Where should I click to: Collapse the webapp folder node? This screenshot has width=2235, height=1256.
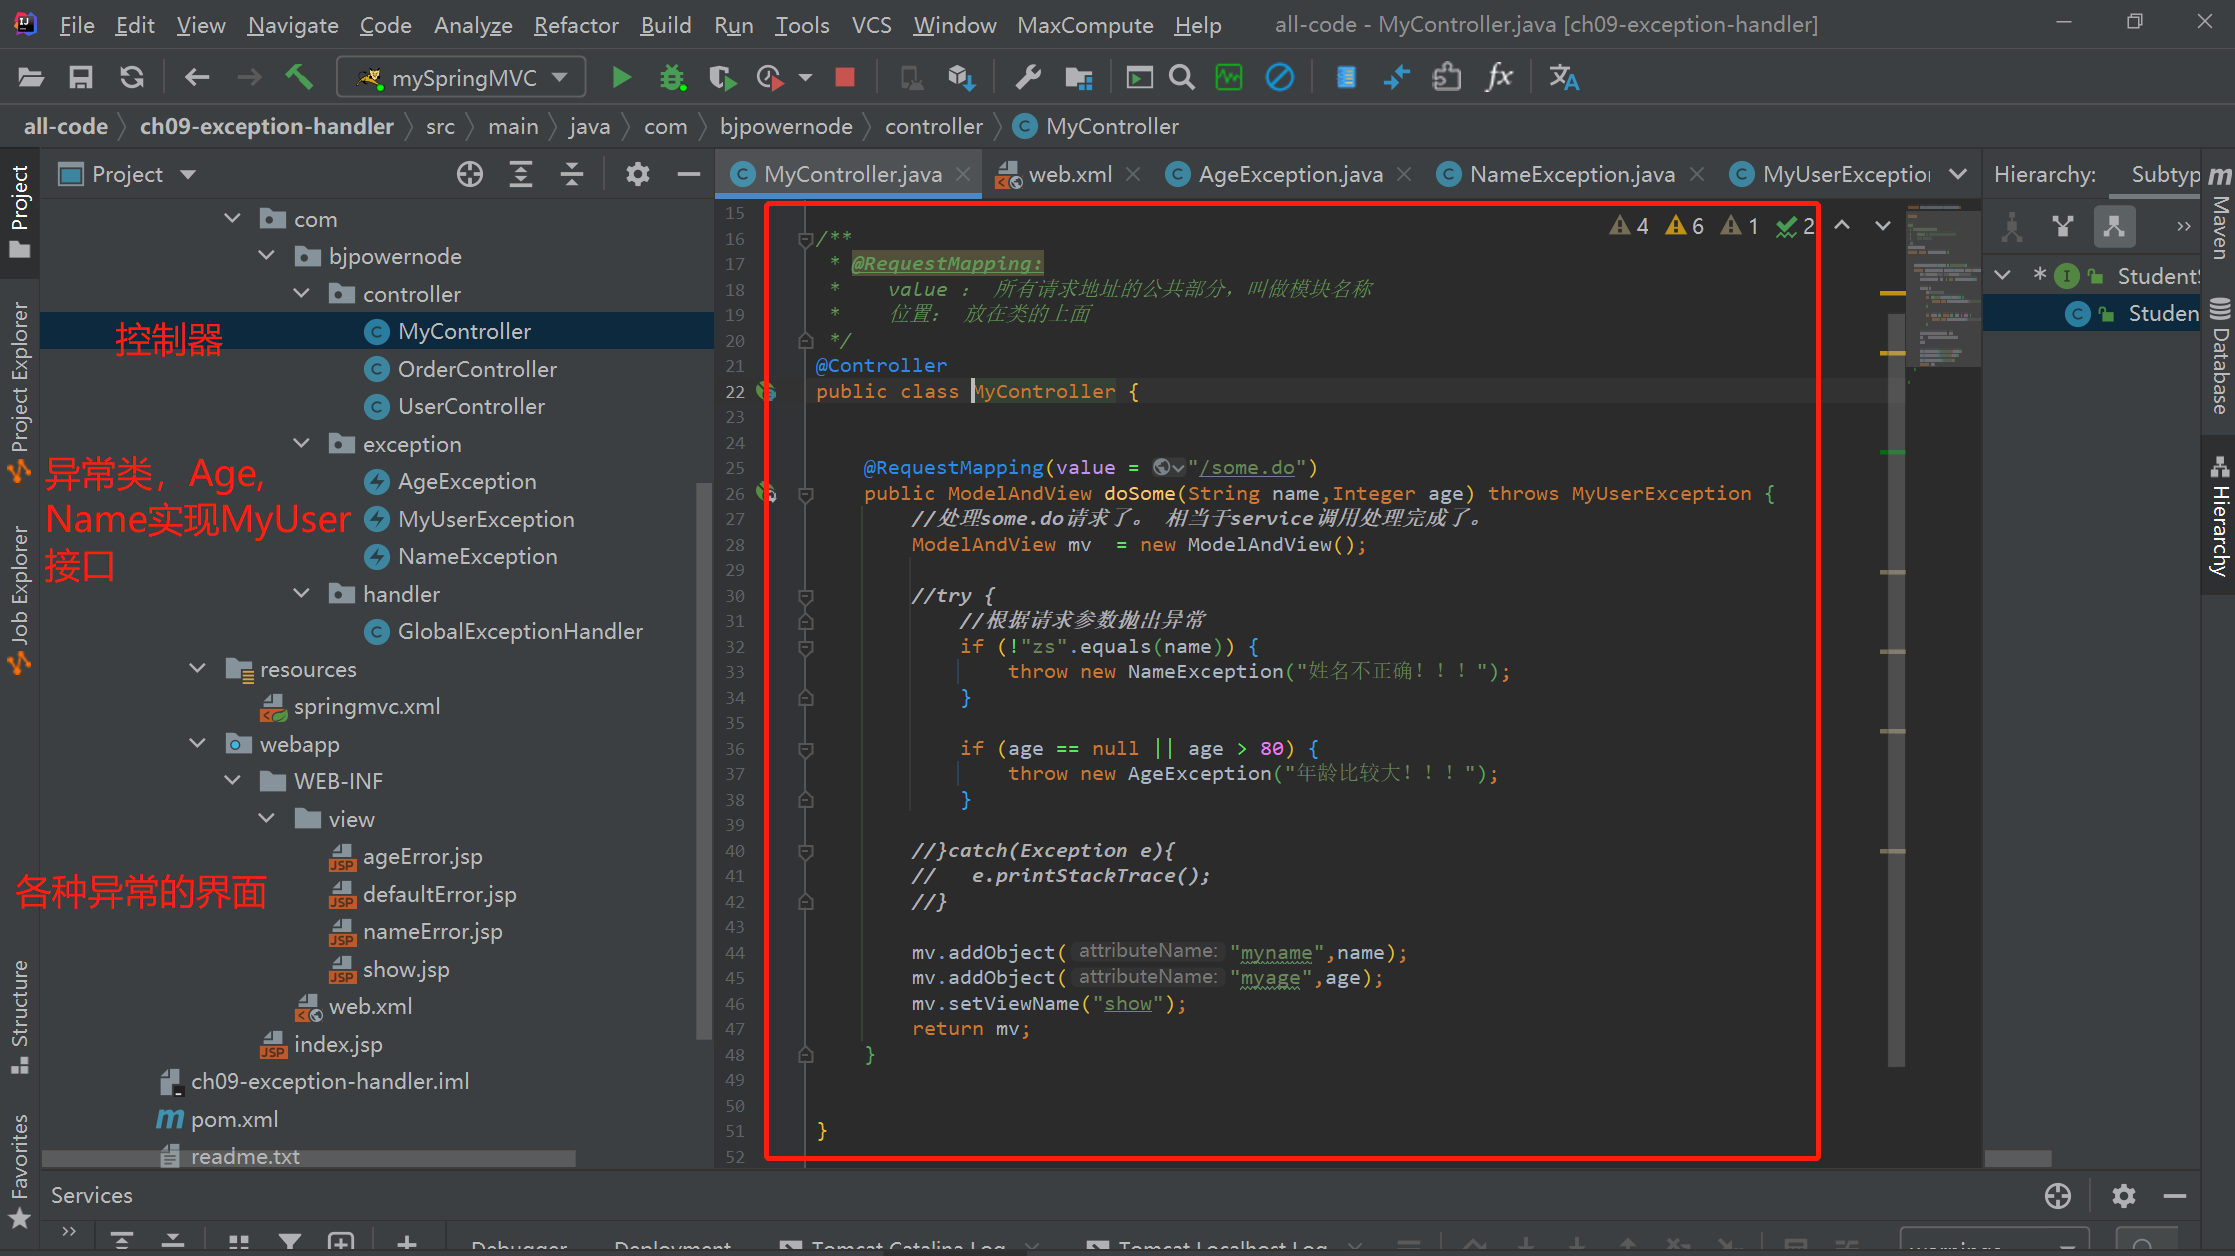(198, 743)
